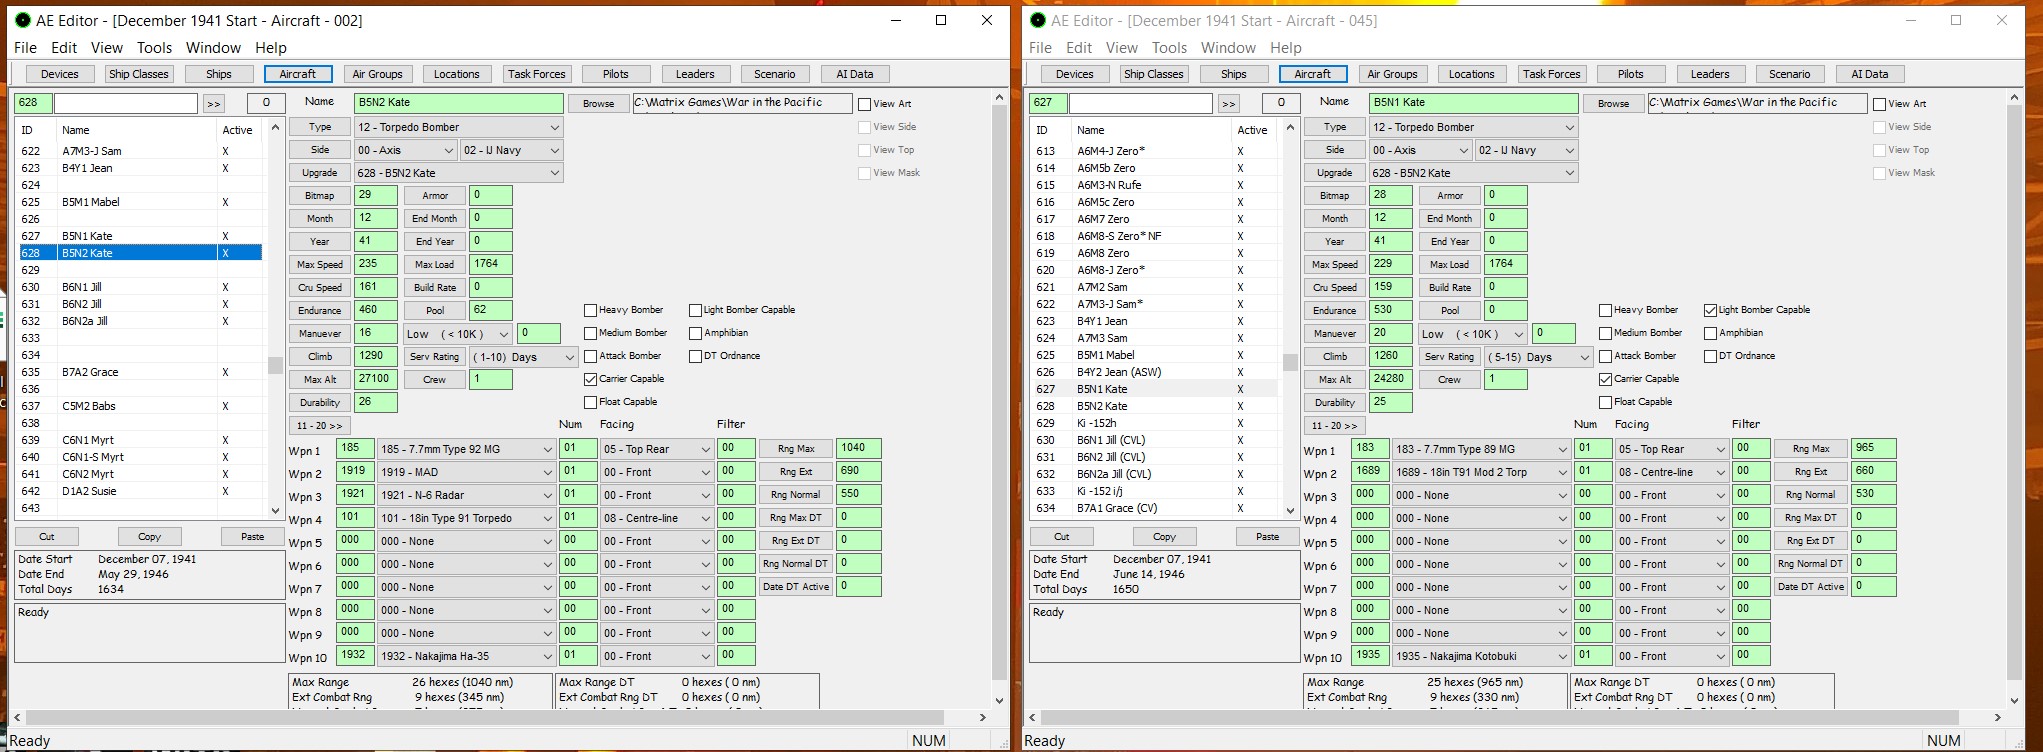Click AE Editor app icon in right window title bar
Image resolution: width=2043 pixels, height=752 pixels.
pyautogui.click(x=1037, y=20)
